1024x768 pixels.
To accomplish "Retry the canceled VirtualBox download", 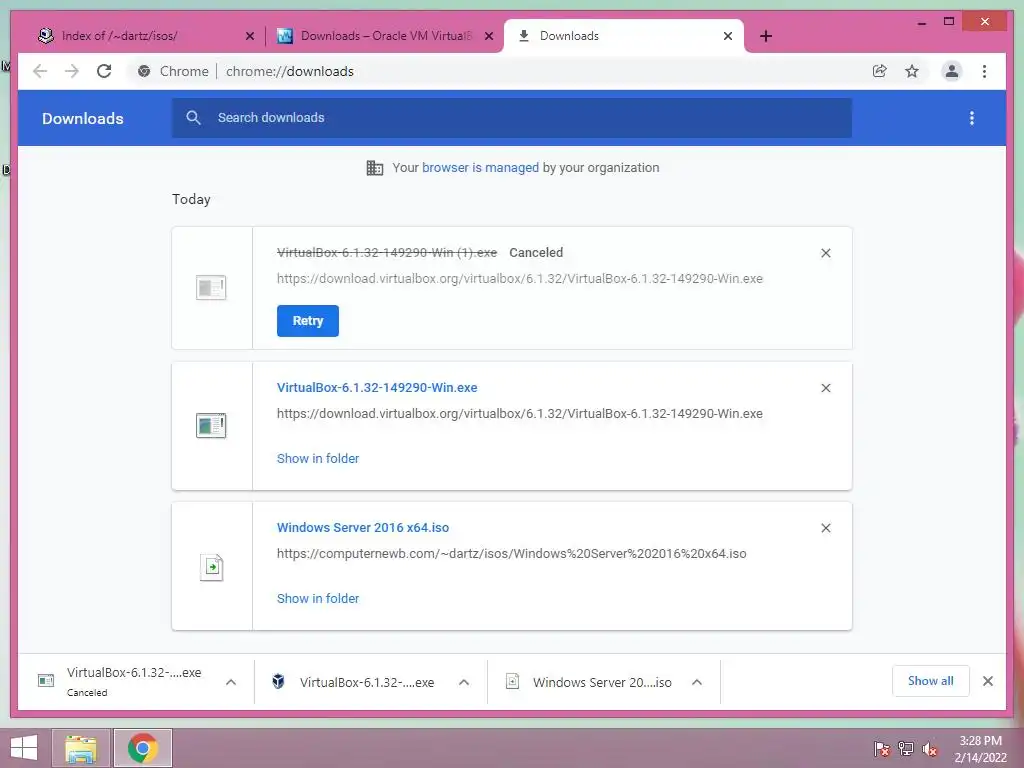I will [x=308, y=321].
